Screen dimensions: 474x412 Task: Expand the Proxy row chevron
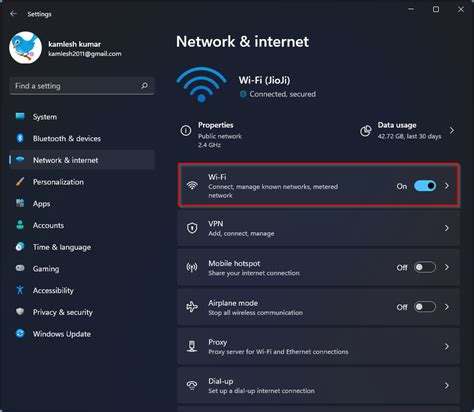pos(447,346)
